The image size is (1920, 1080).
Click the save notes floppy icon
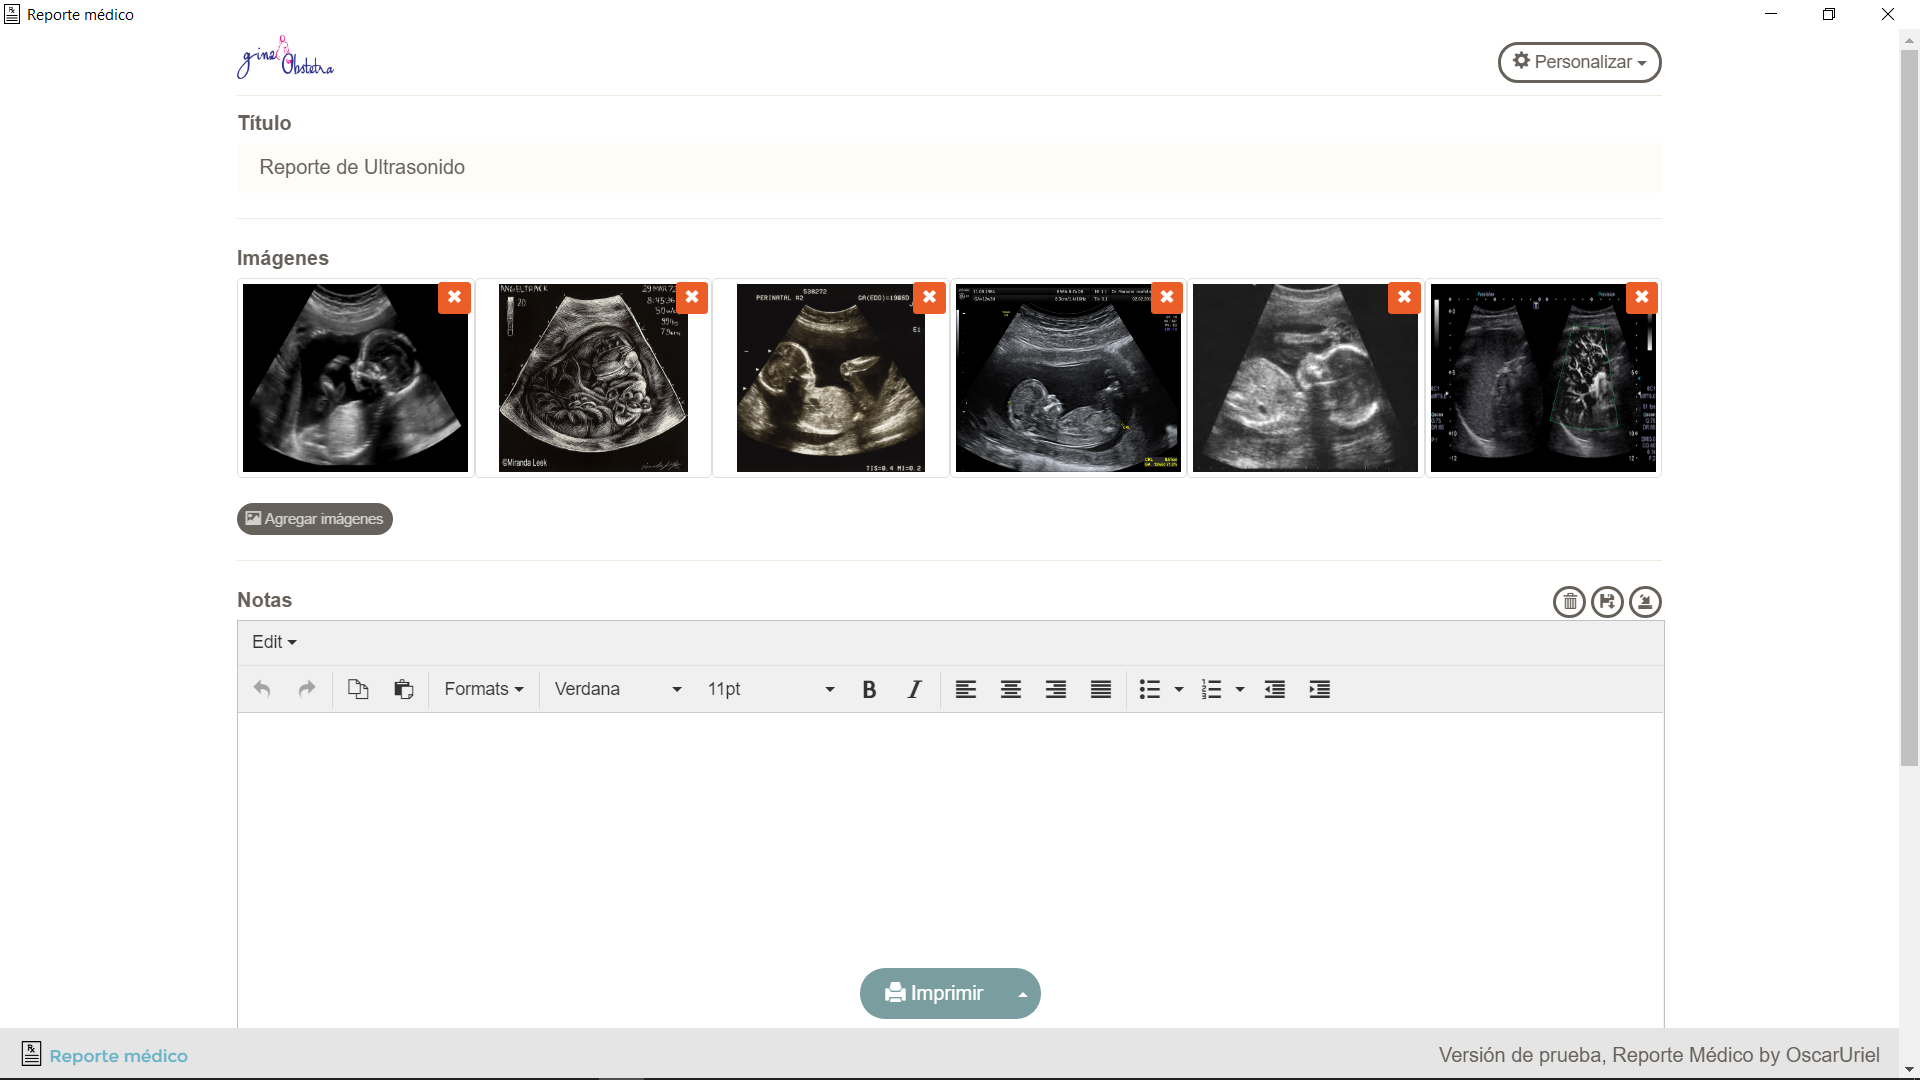click(1607, 602)
